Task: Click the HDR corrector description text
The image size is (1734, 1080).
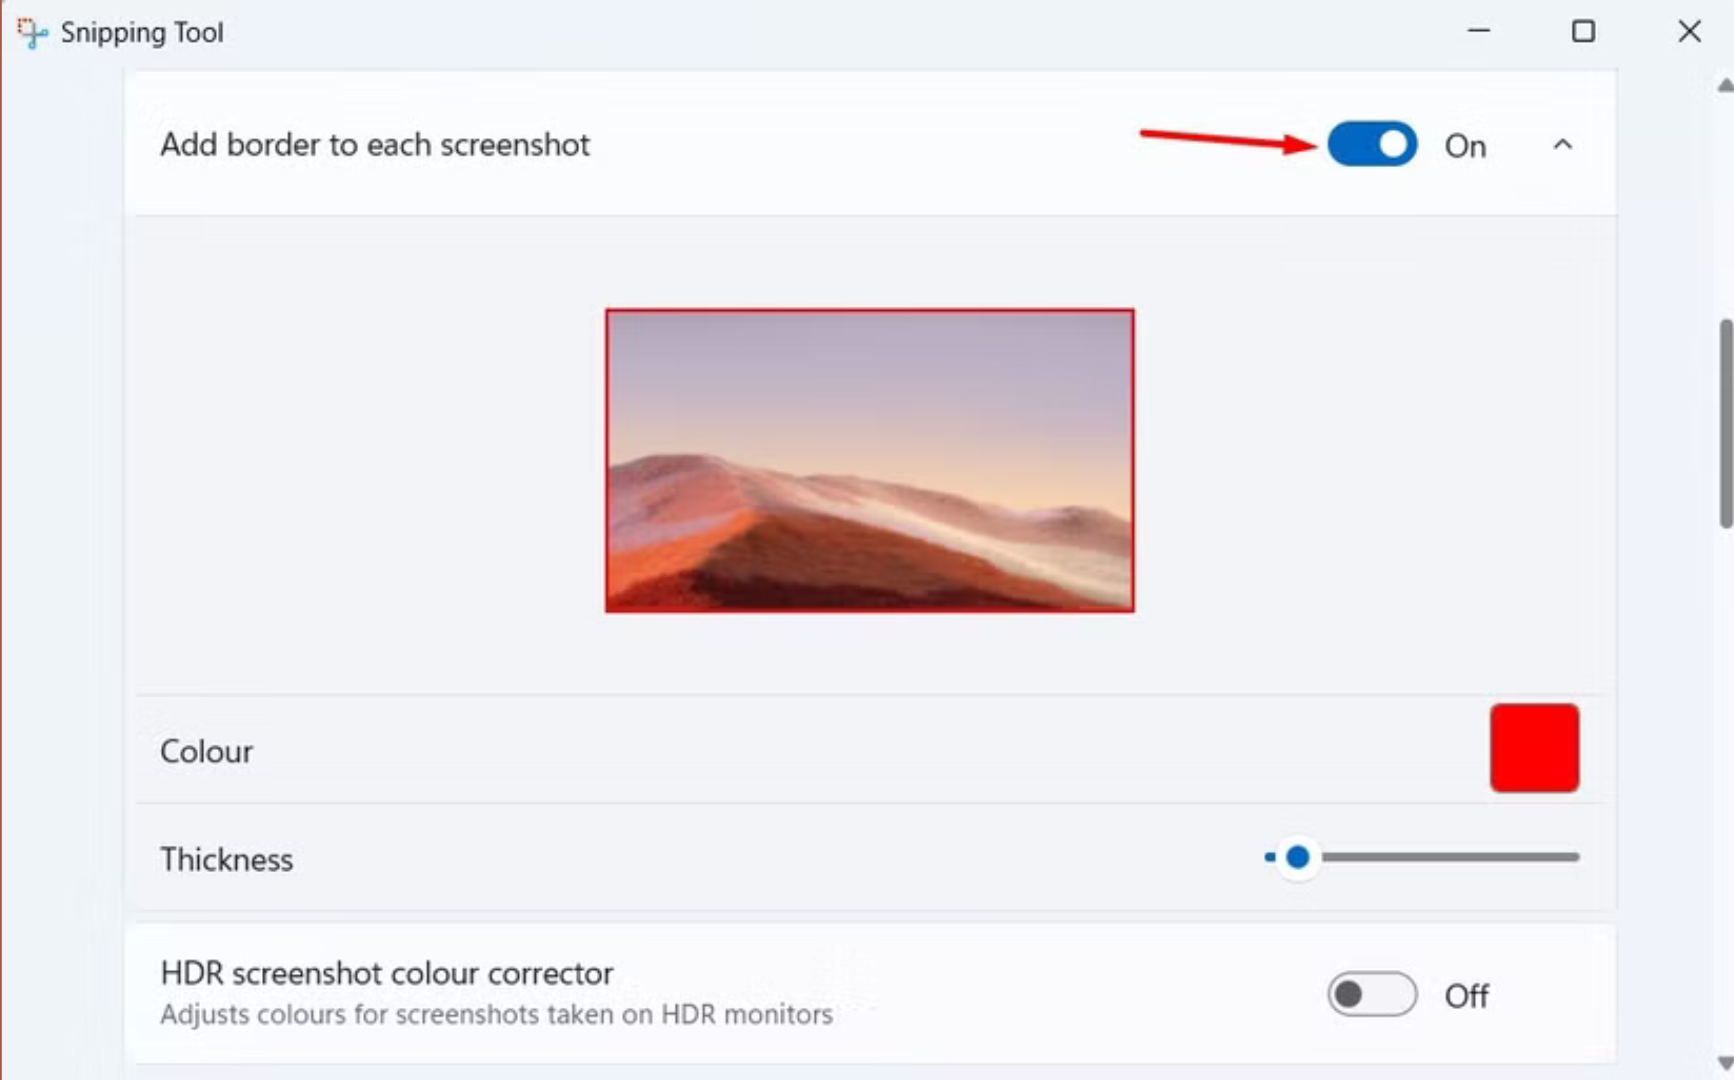Action: 496,1014
